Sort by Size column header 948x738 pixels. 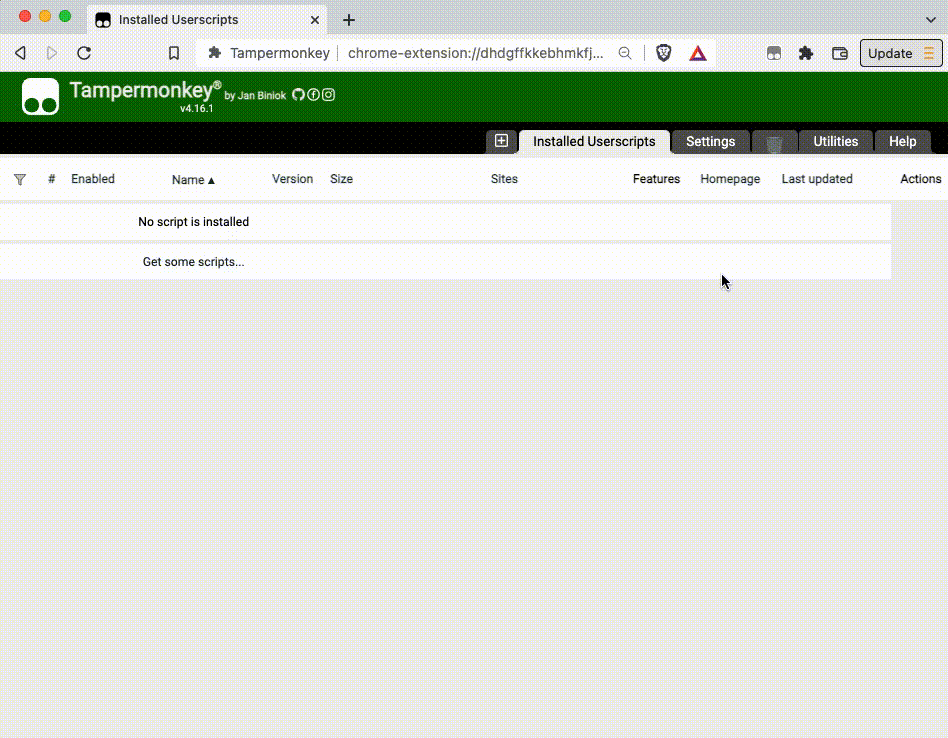click(341, 179)
